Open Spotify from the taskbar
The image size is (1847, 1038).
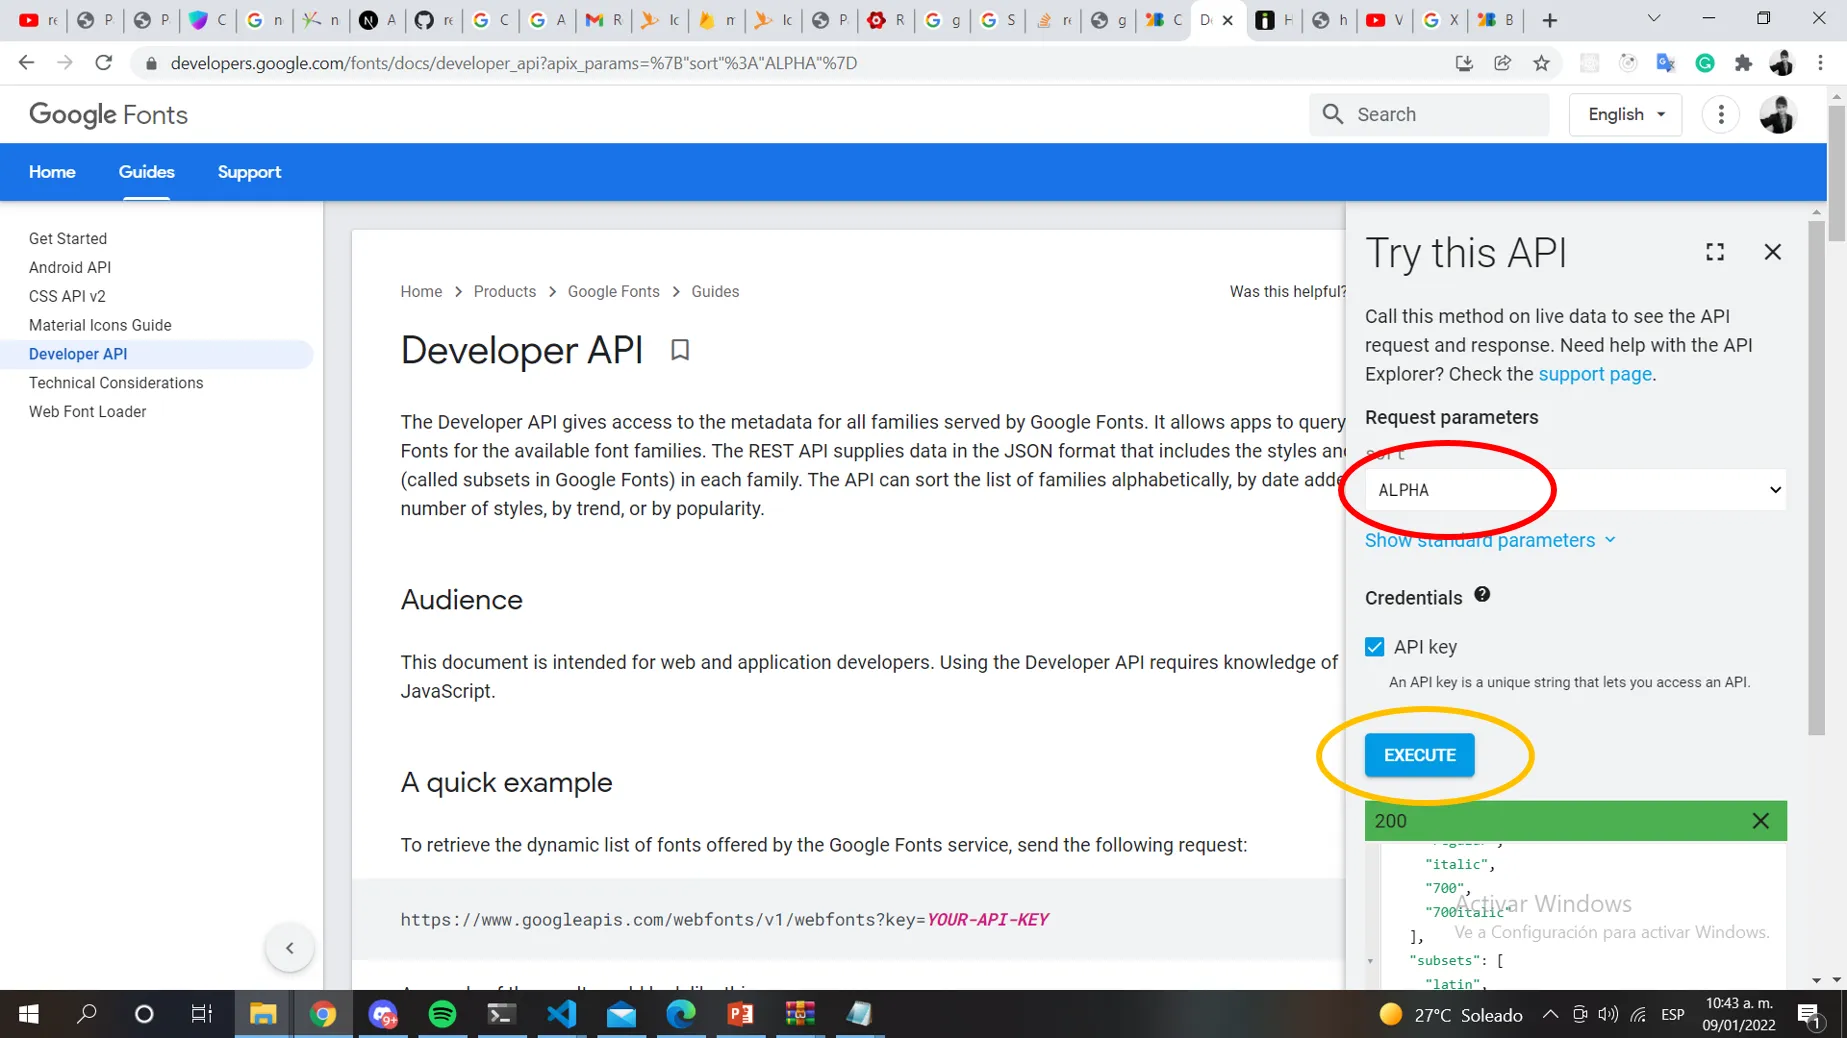click(442, 1014)
